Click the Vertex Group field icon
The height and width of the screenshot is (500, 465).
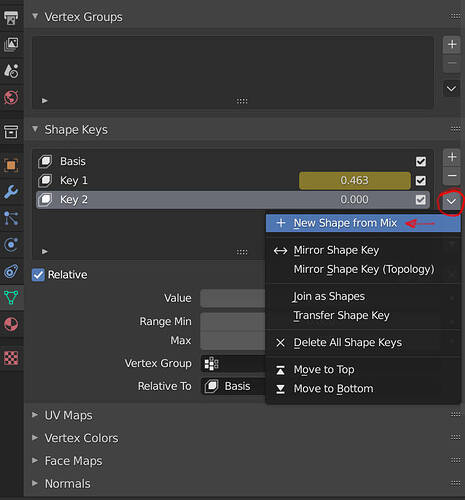(x=211, y=364)
